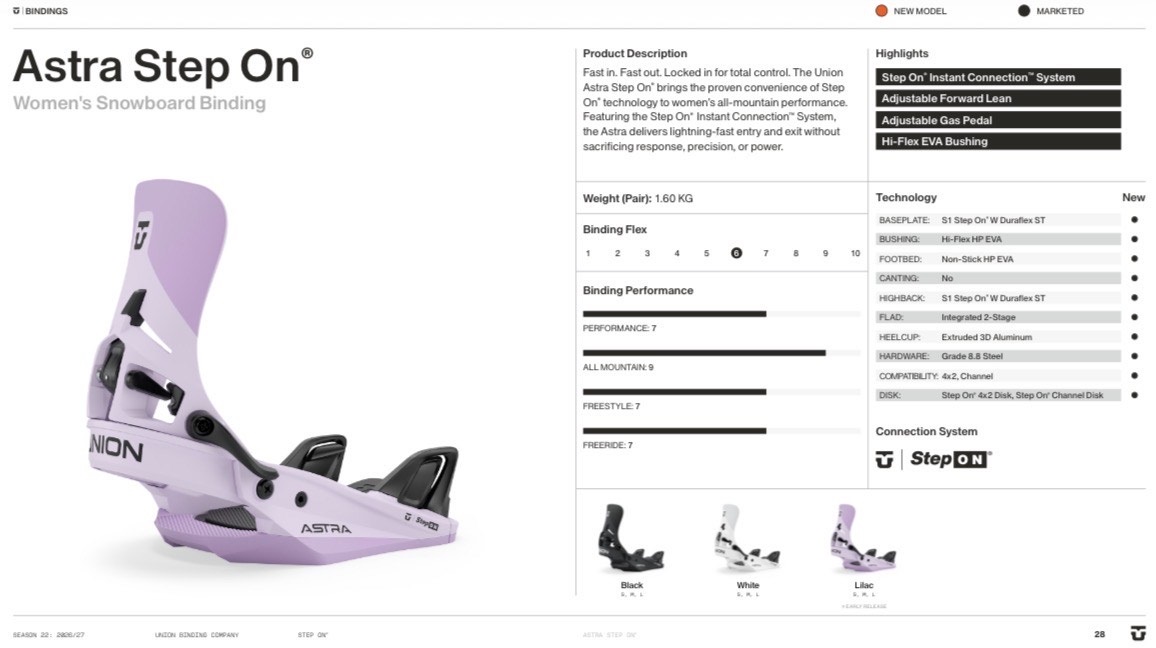
Task: Click the New dot for Disk row
Action: tap(1134, 395)
